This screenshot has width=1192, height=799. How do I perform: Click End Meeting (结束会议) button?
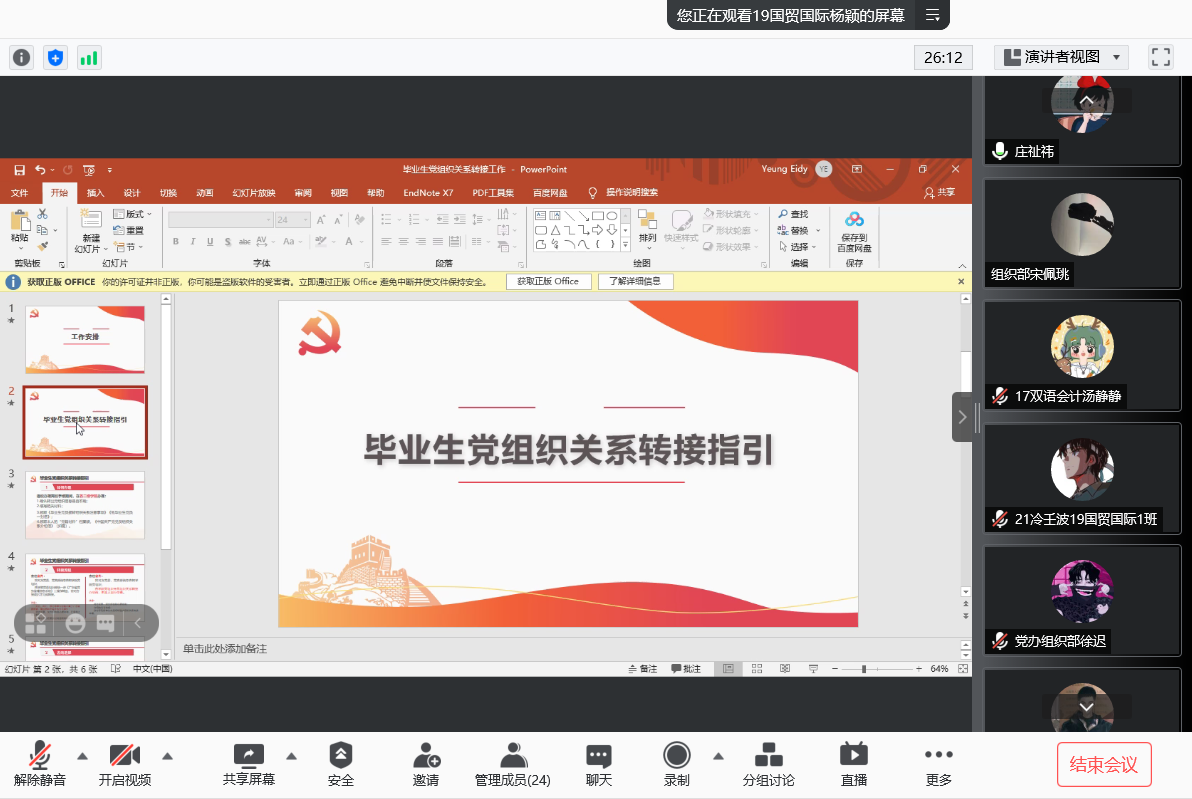pyautogui.click(x=1103, y=765)
